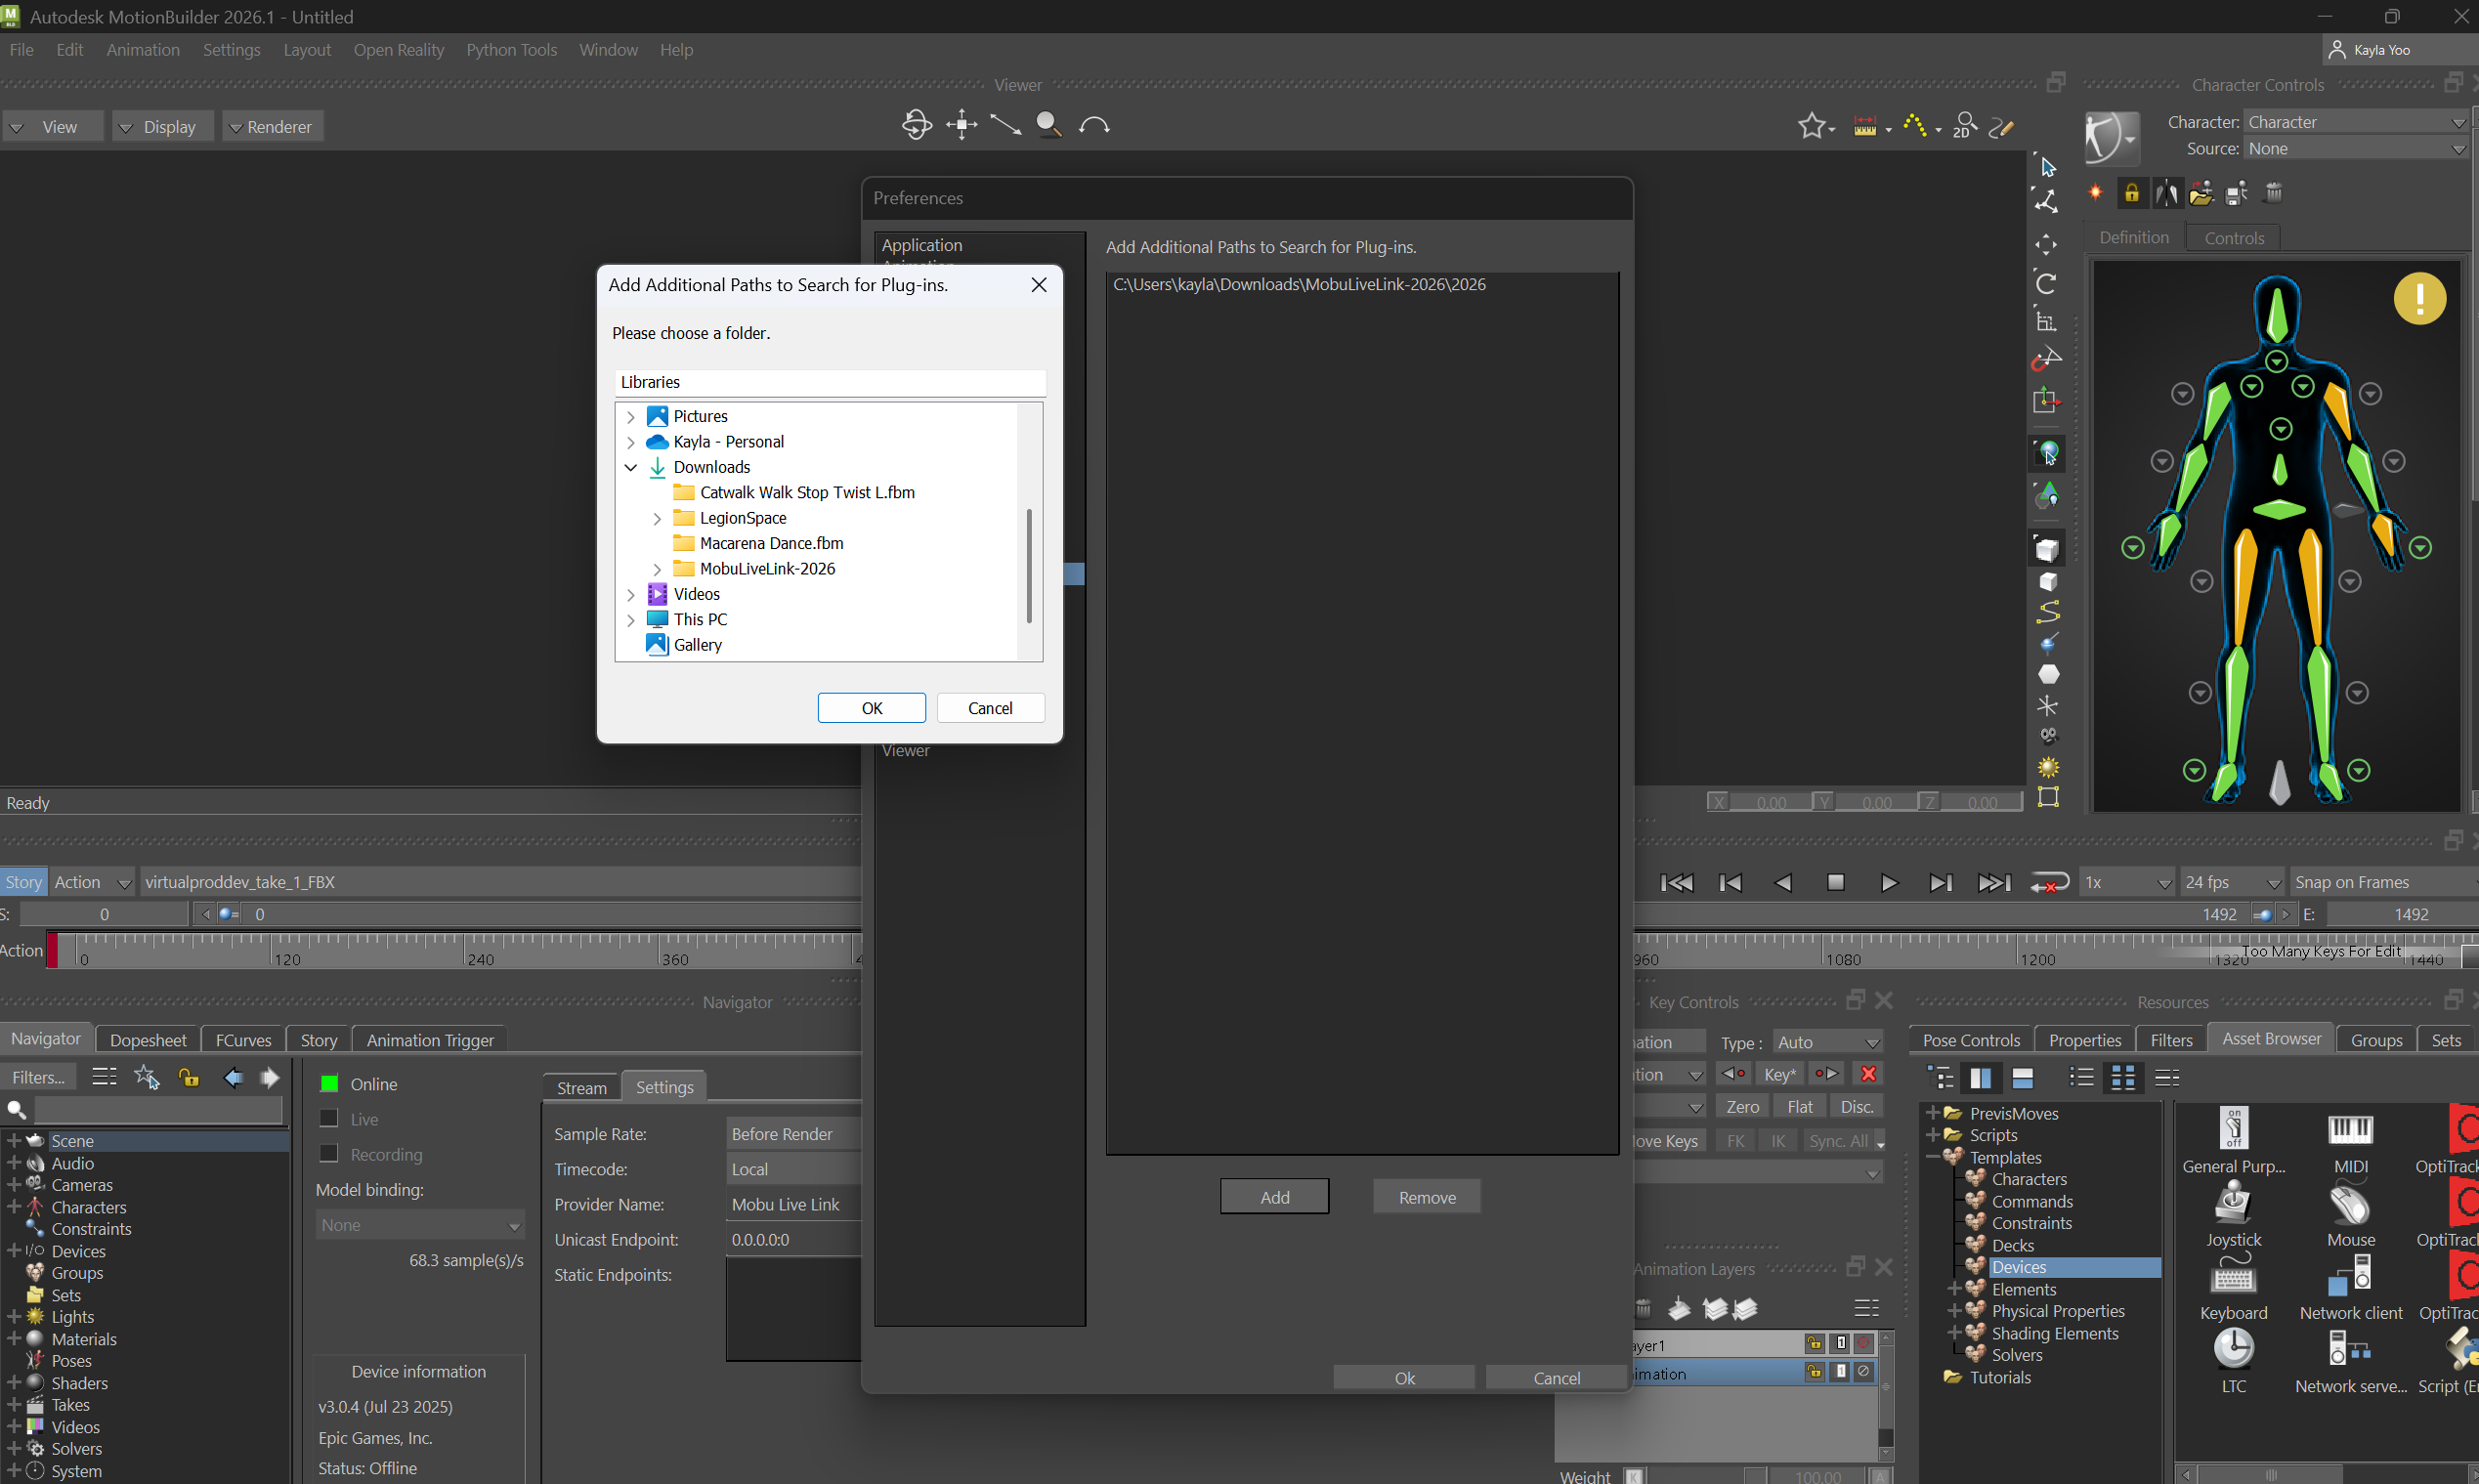Enable the Live checkbox in device settings
This screenshot has width=2479, height=1484.
tap(330, 1119)
